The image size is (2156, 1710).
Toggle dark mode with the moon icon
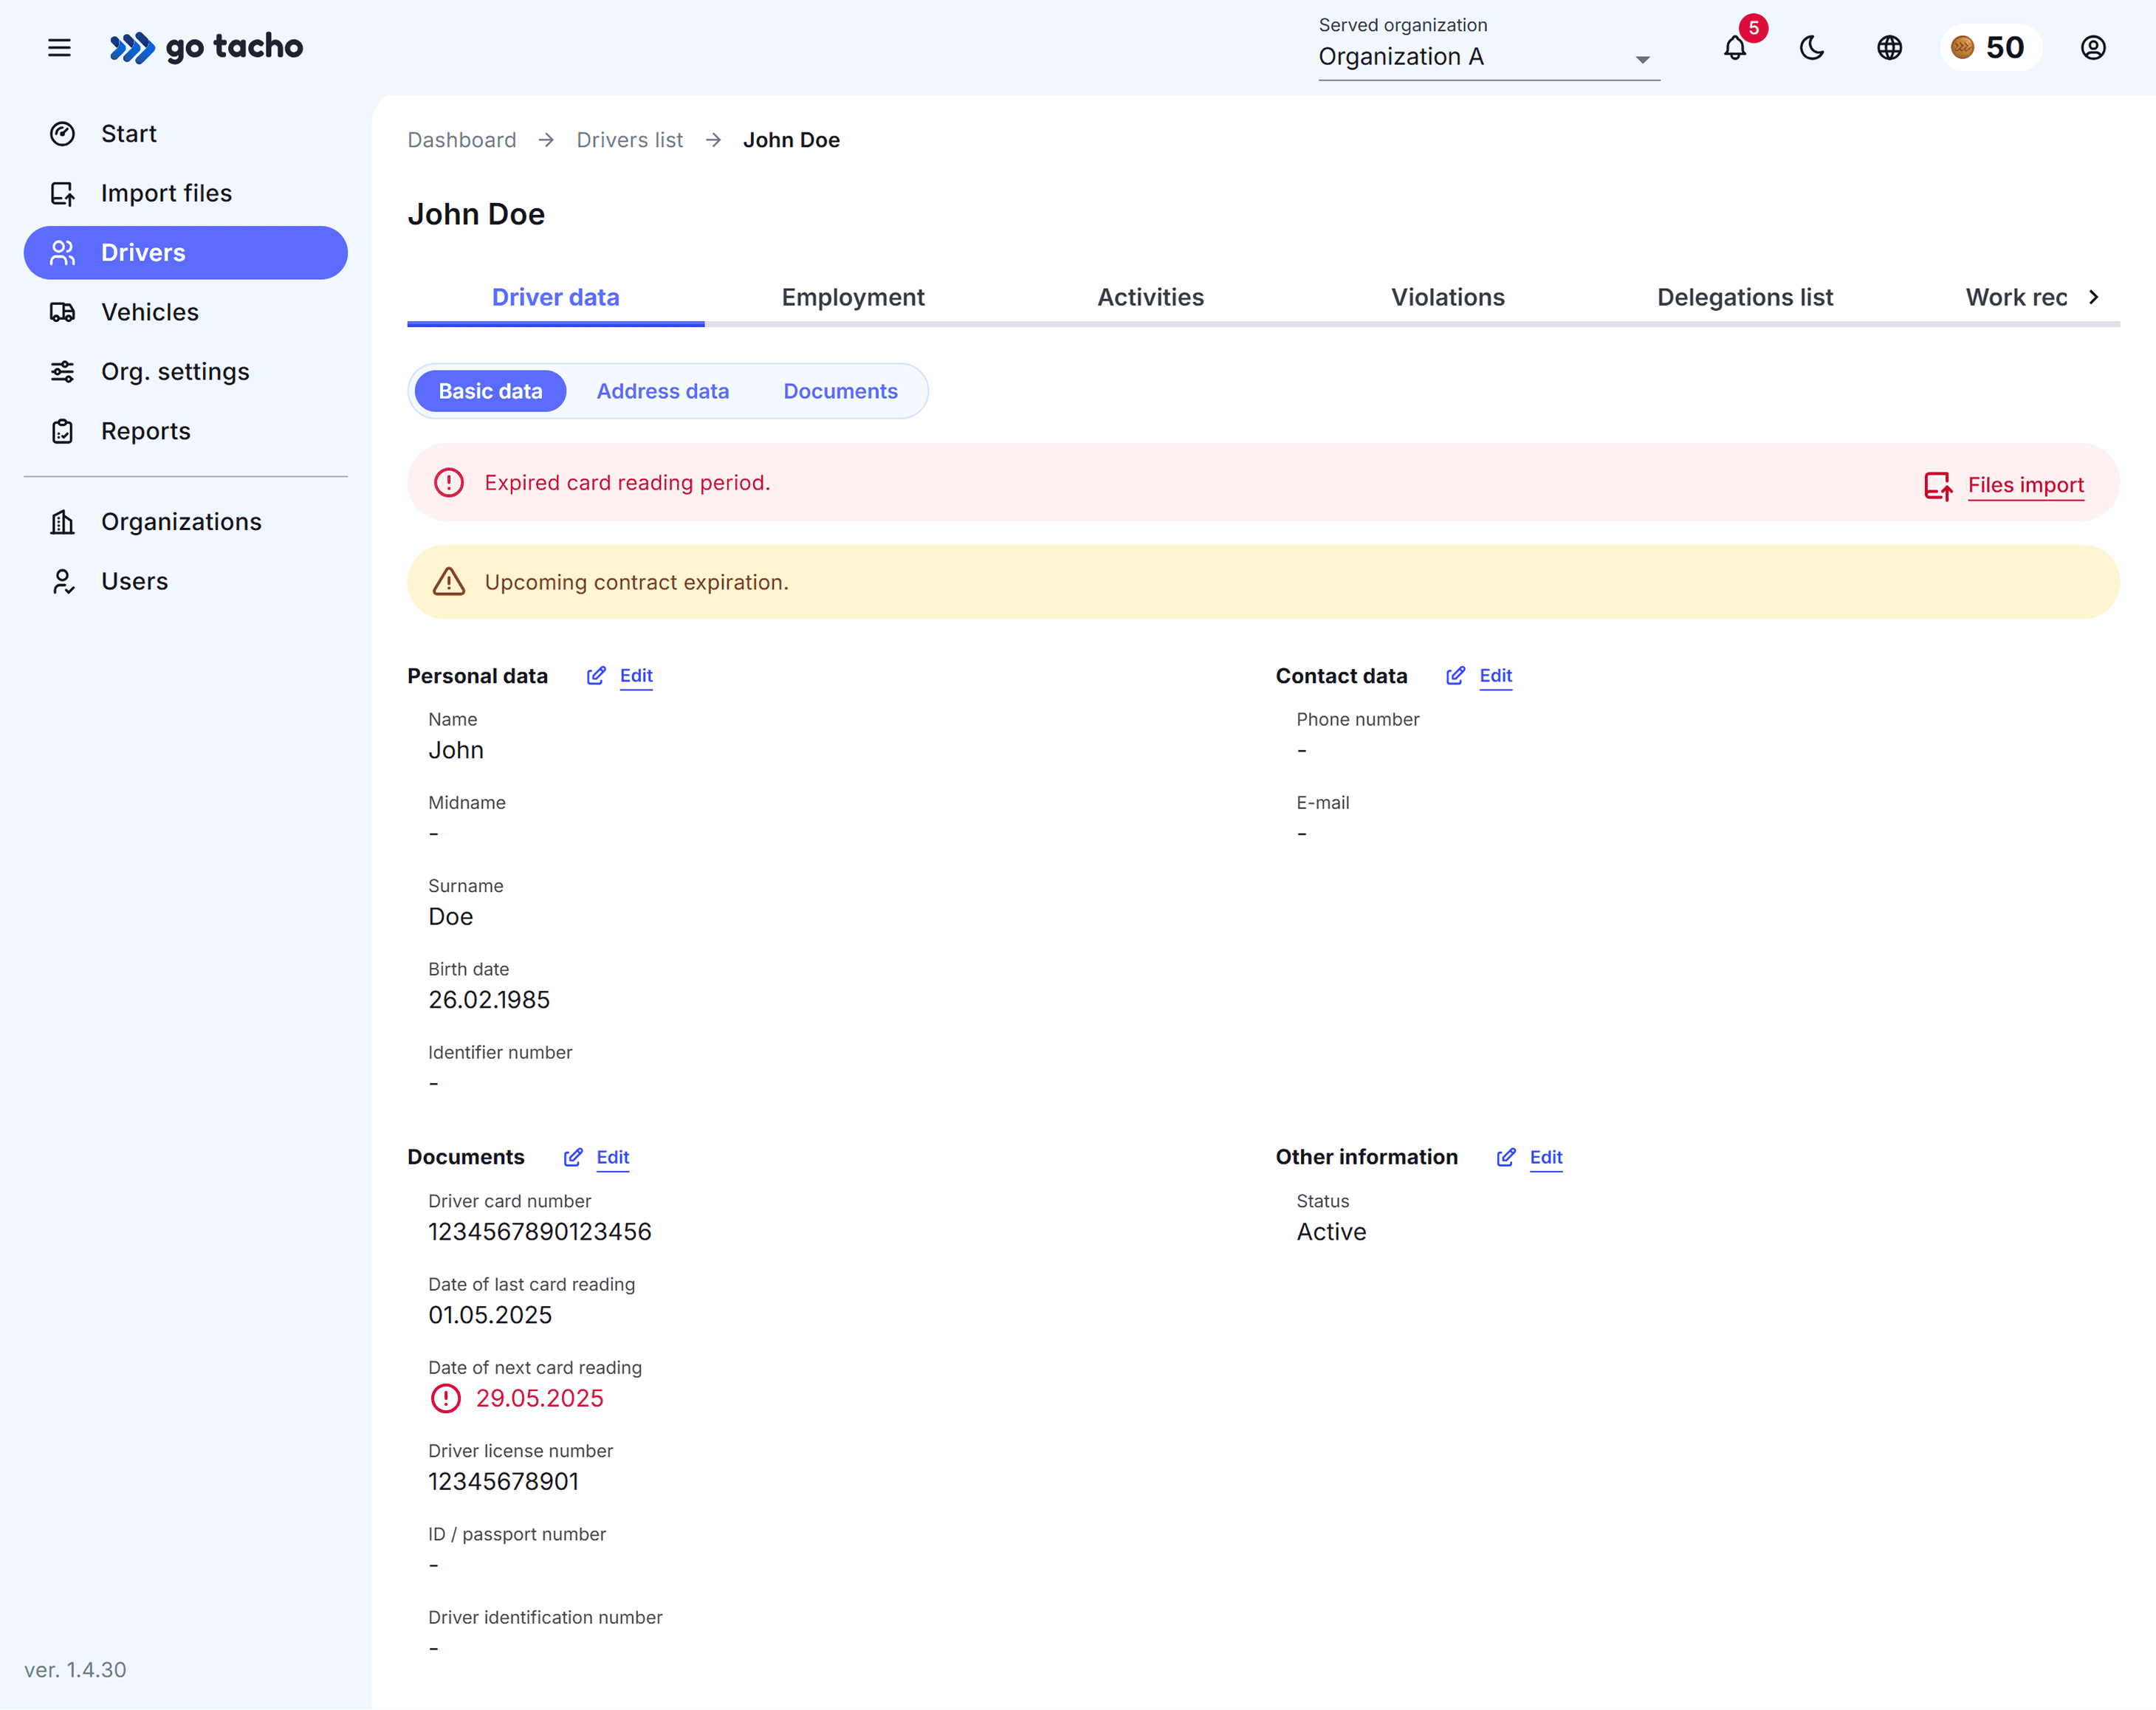[x=1812, y=47]
